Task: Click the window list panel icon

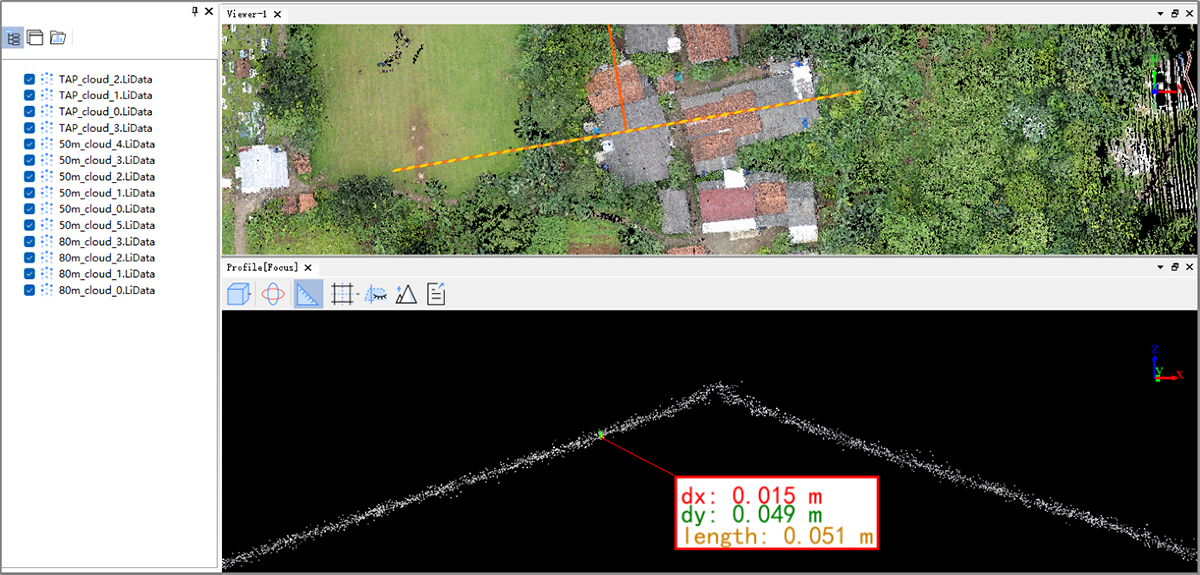Action: pos(35,38)
